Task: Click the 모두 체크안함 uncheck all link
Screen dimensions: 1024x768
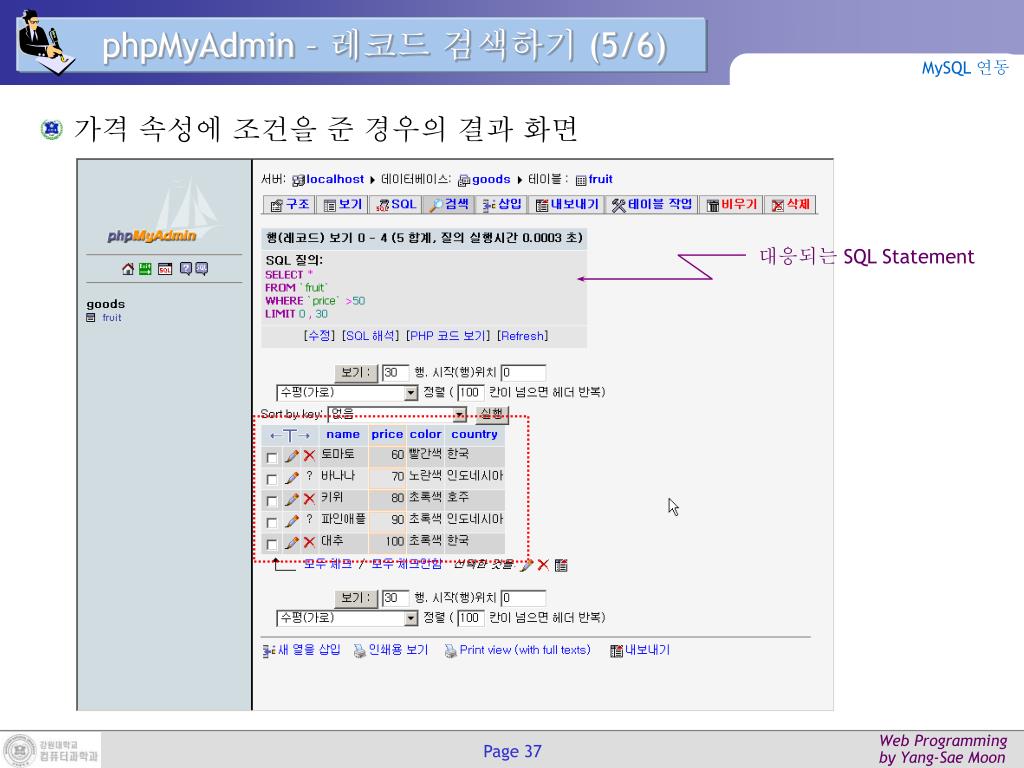Action: [406, 564]
